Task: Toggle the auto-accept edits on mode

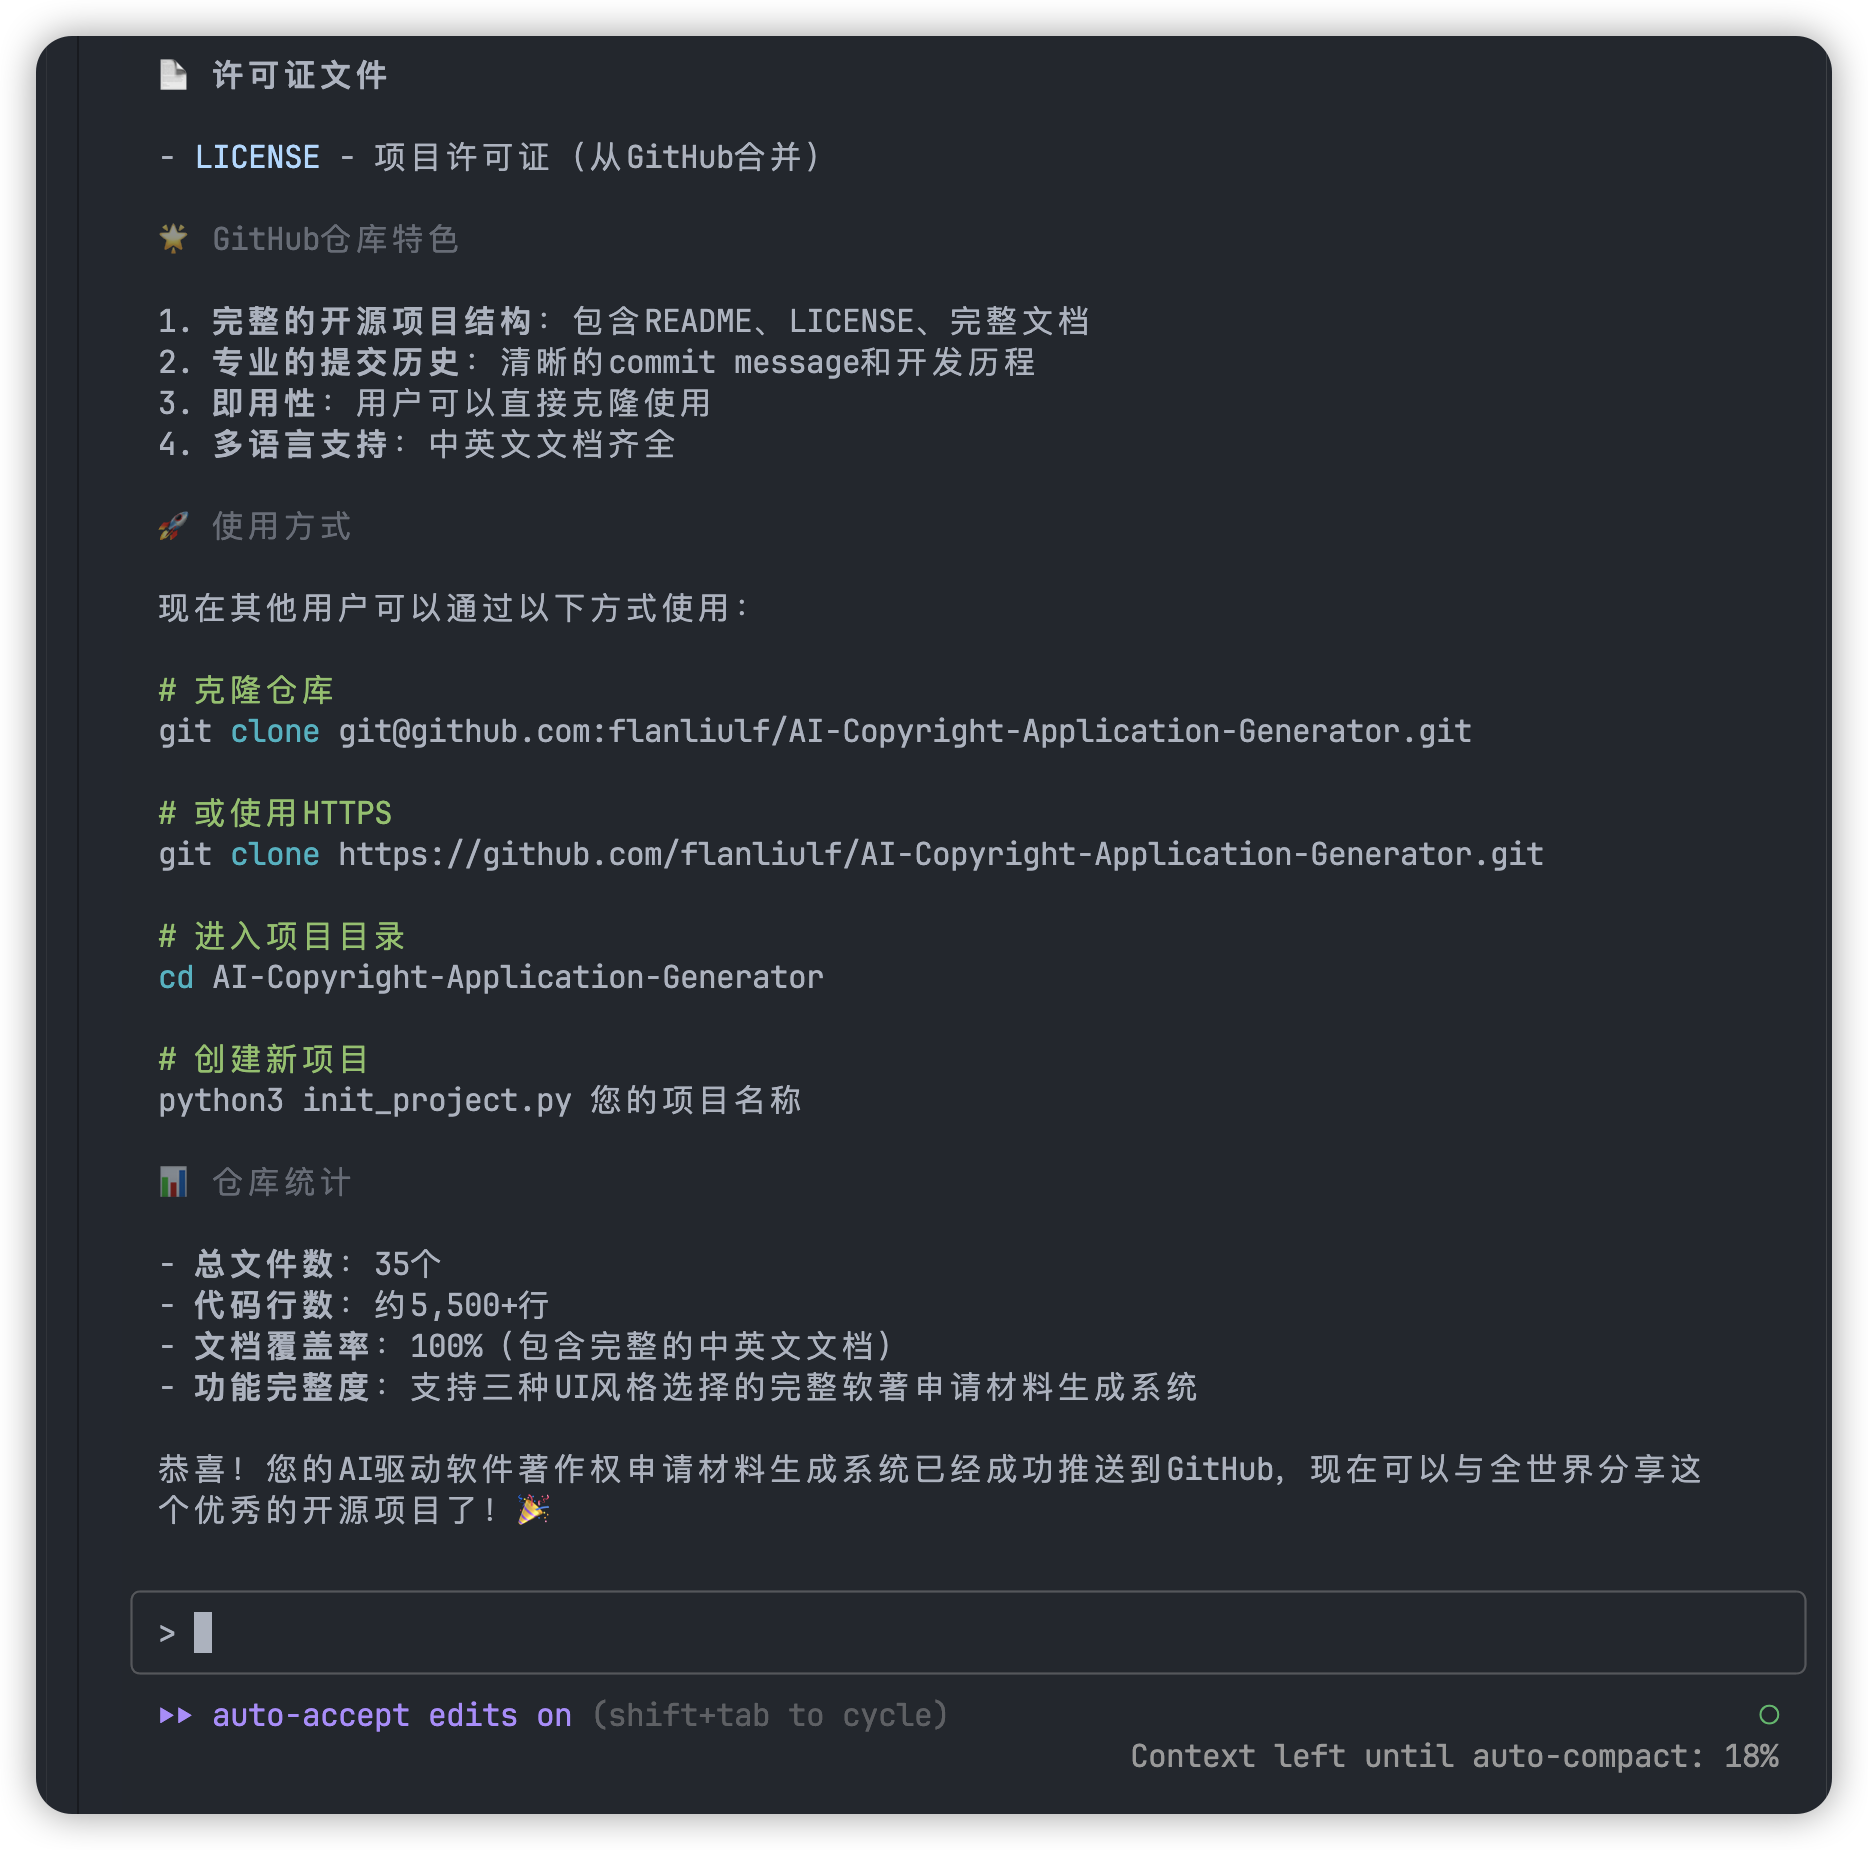Action: click(391, 1715)
